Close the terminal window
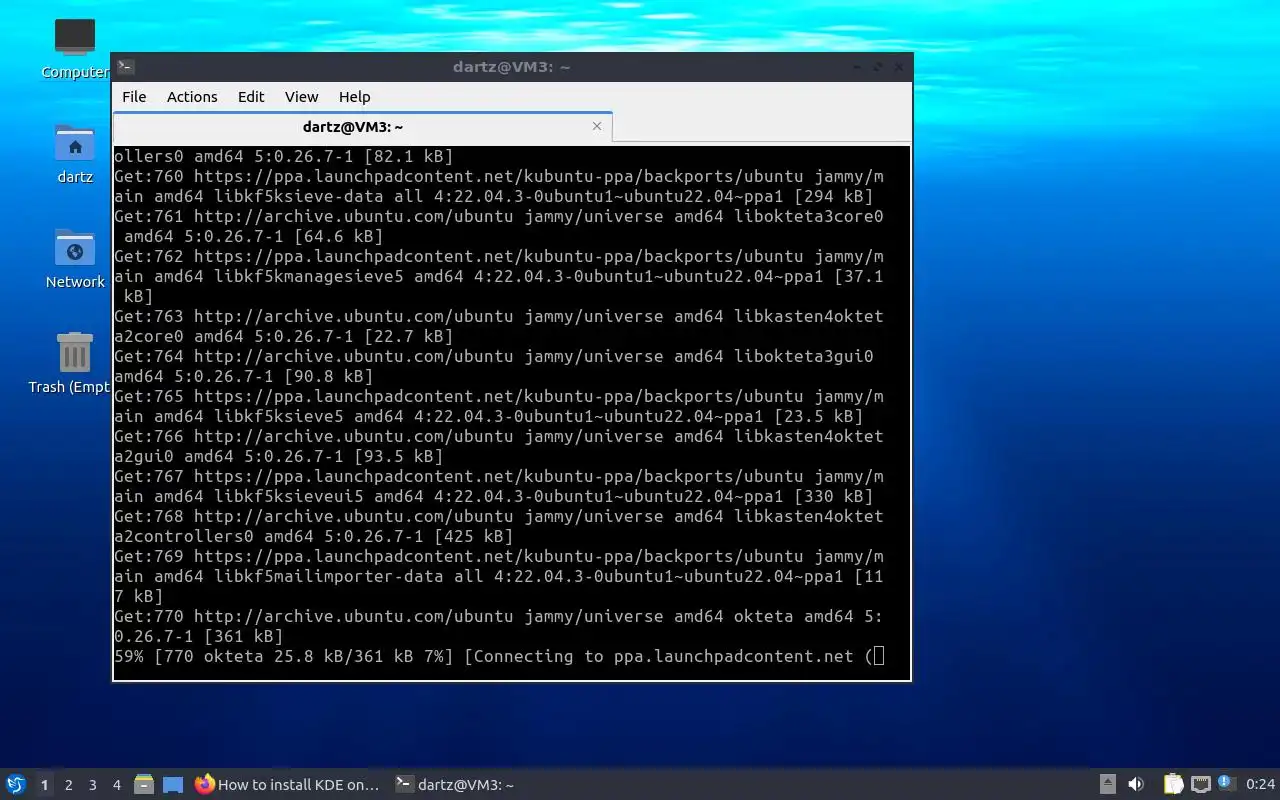Image resolution: width=1280 pixels, height=800 pixels. coord(899,67)
